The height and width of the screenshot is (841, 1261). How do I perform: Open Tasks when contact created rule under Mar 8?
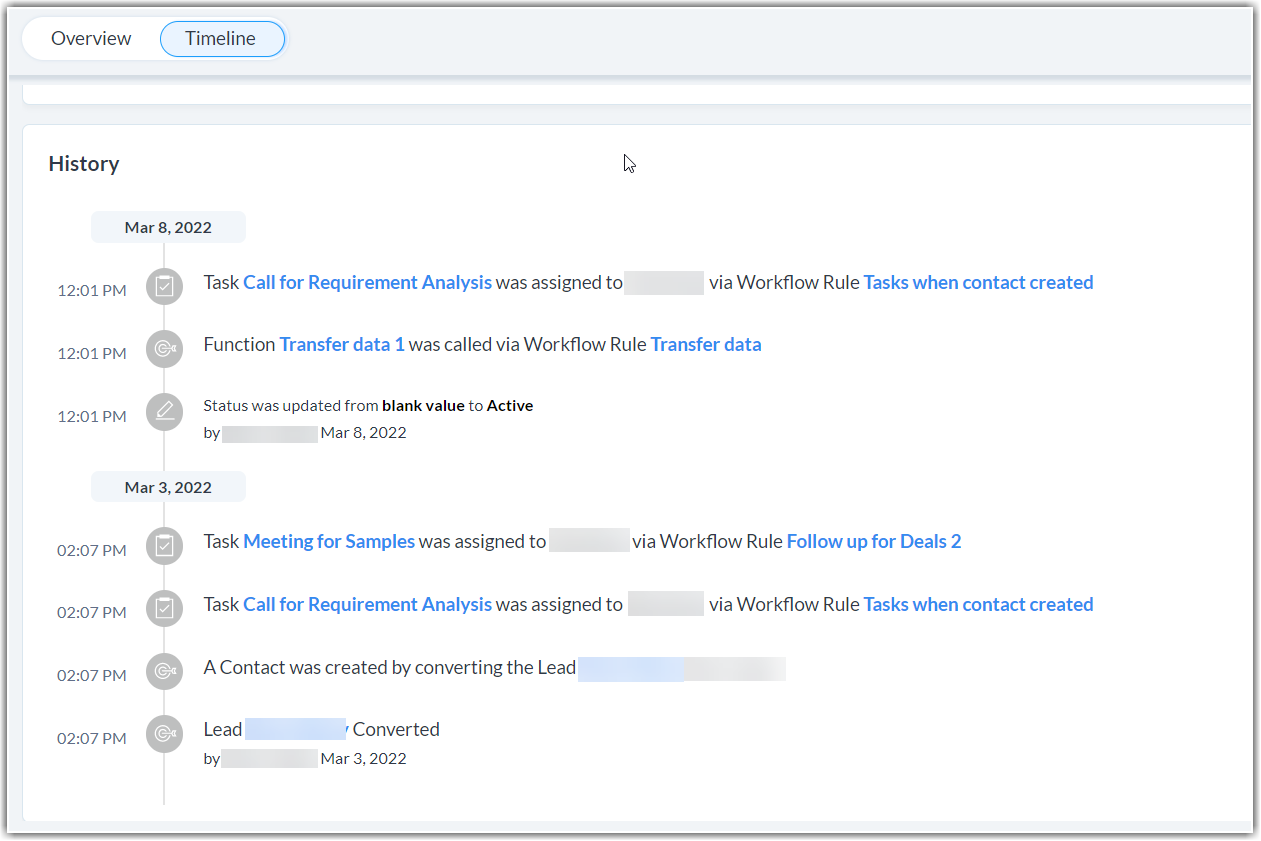click(x=977, y=283)
